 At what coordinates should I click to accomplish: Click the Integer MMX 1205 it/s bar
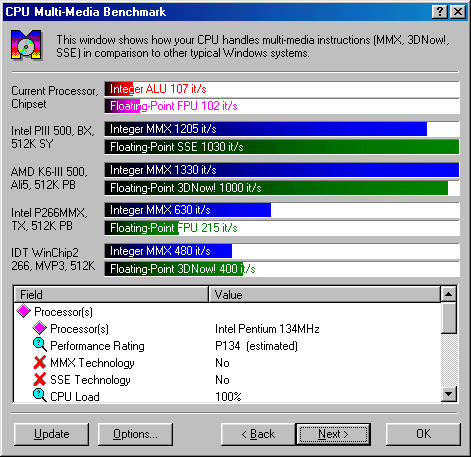(x=282, y=129)
